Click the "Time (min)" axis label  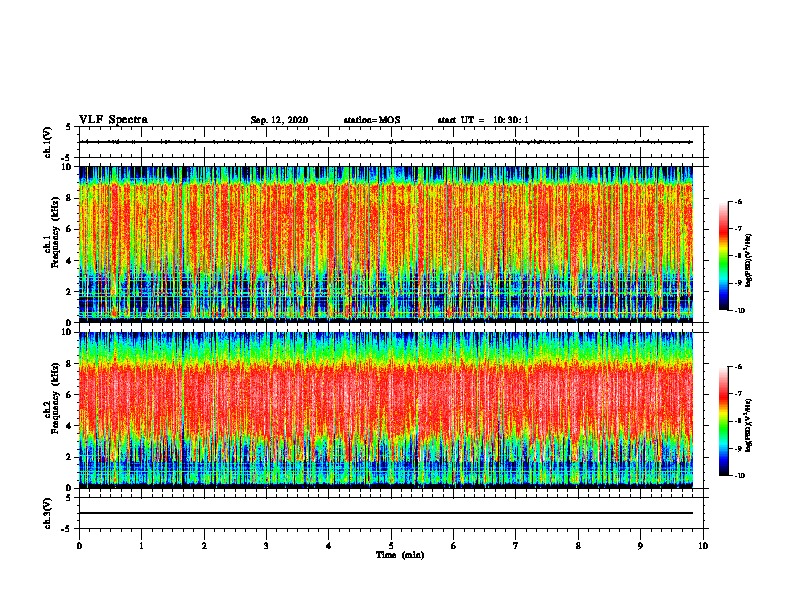coord(400,555)
